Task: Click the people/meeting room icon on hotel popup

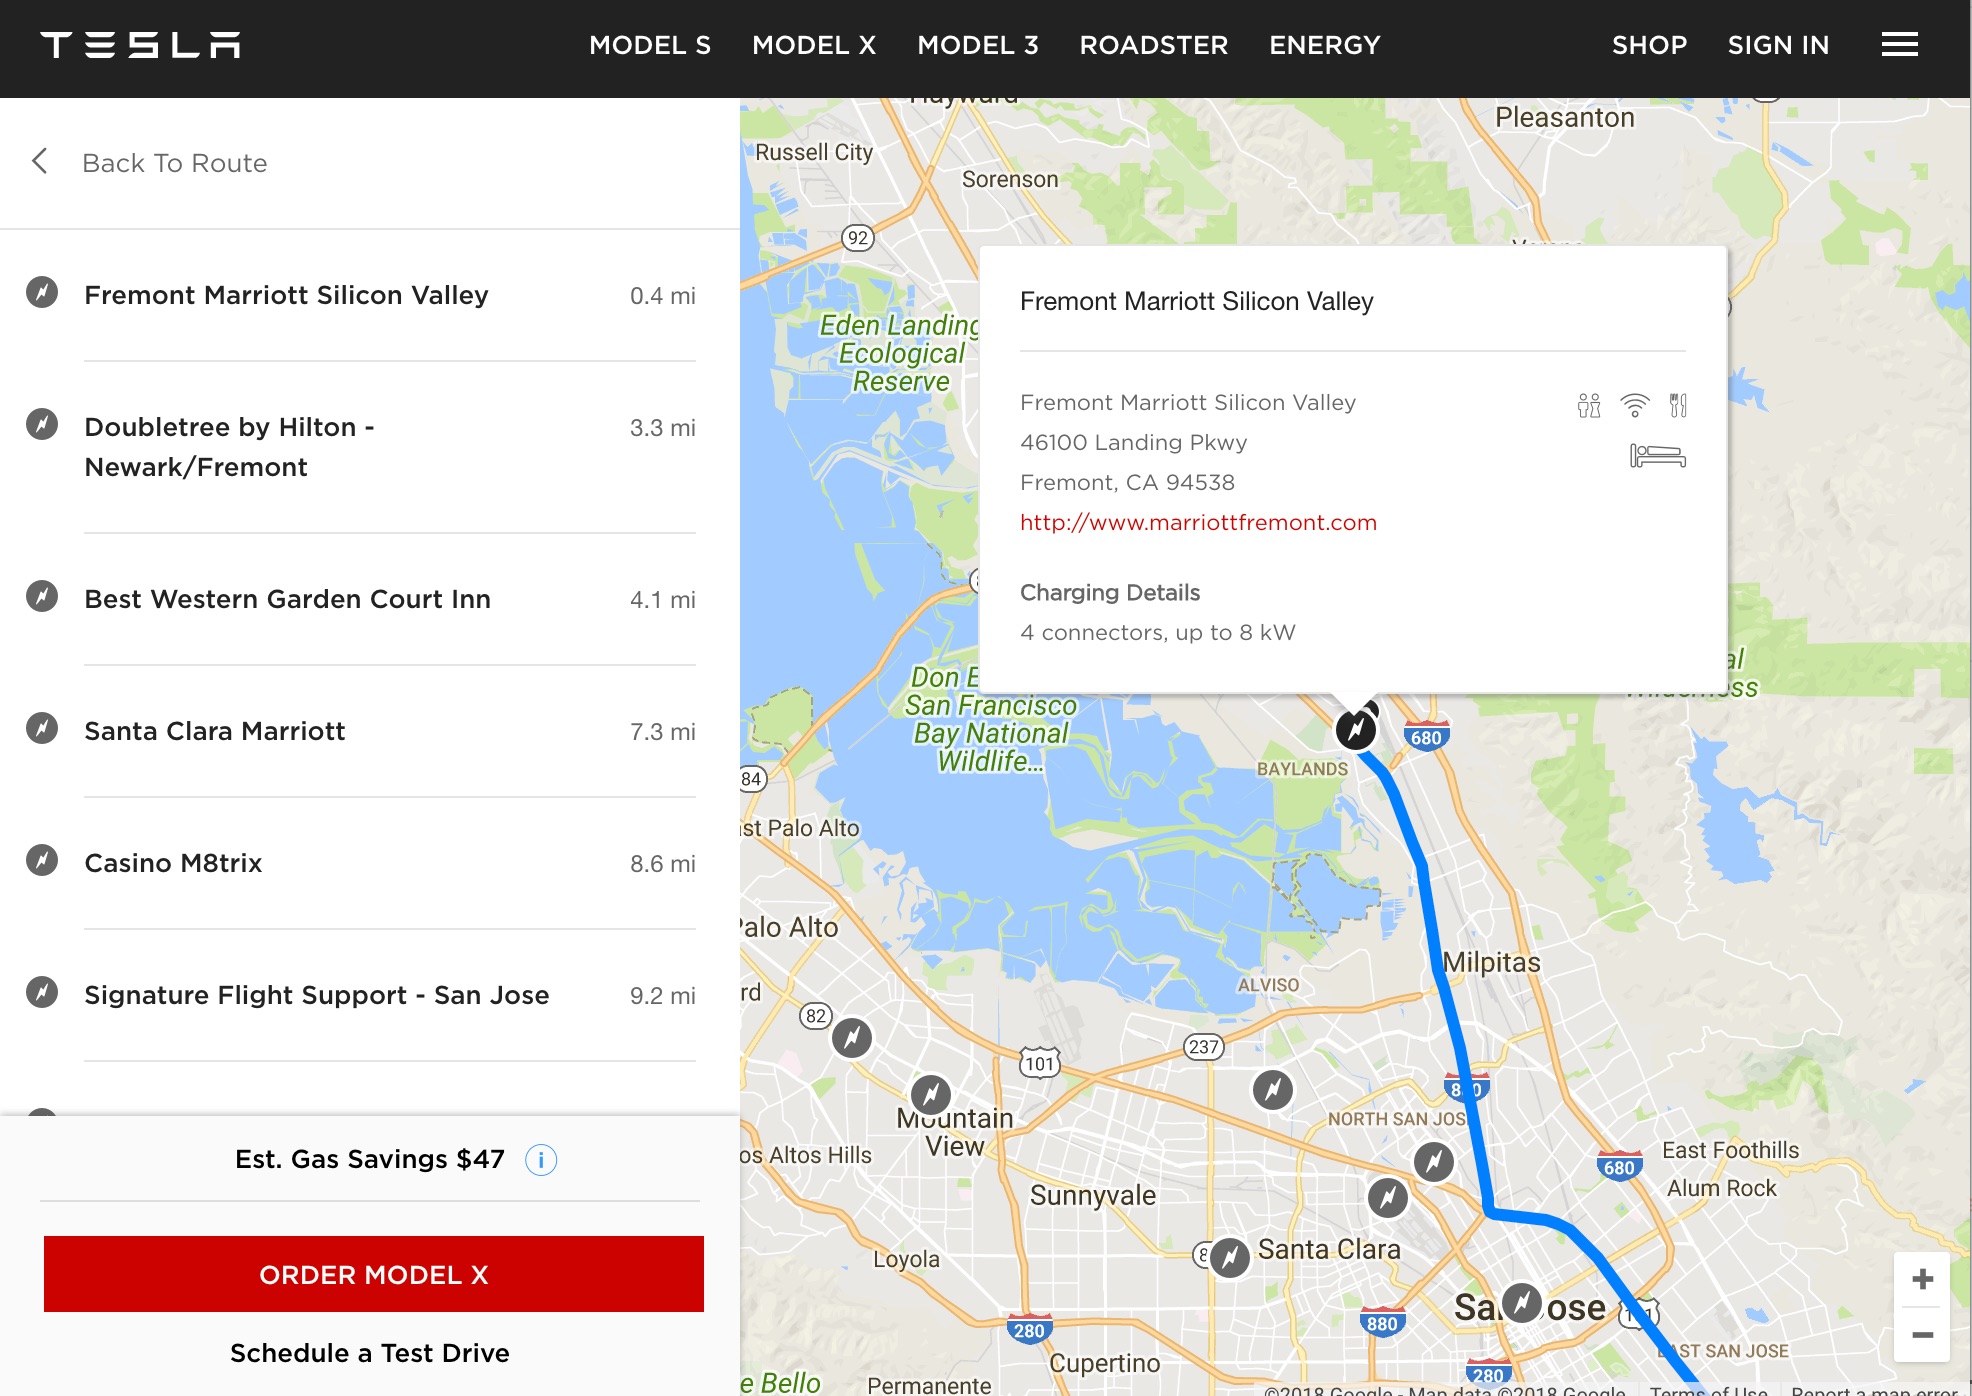Action: [1588, 403]
